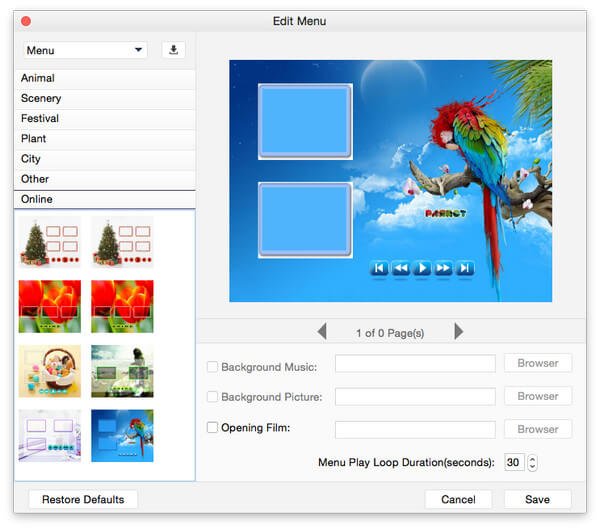
Task: Choose the parrot menu template
Action: point(122,436)
